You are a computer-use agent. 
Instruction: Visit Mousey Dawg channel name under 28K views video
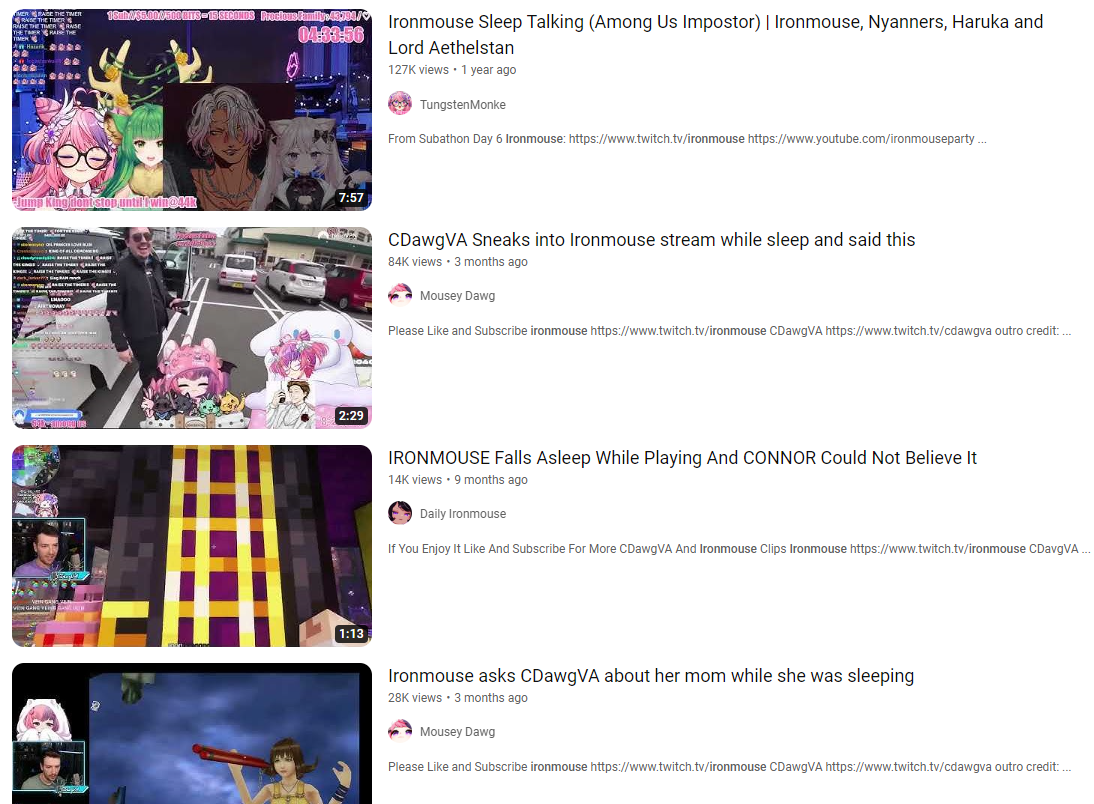457,731
